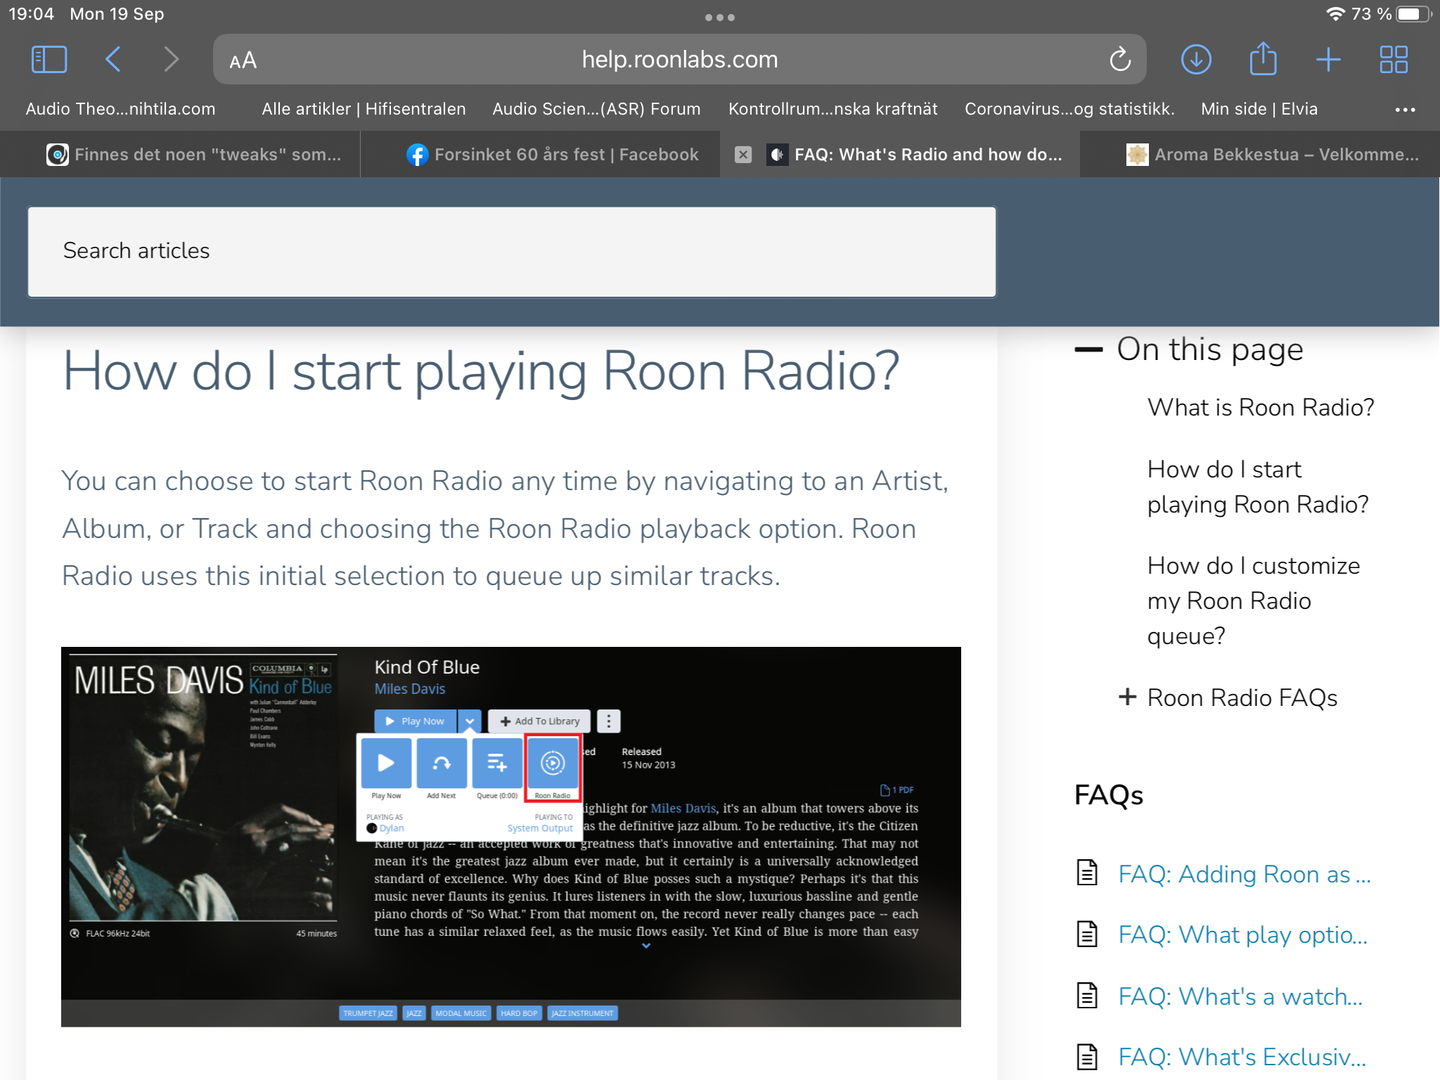
Task: Reload the help.roonlabs.com page
Action: coord(1120,60)
